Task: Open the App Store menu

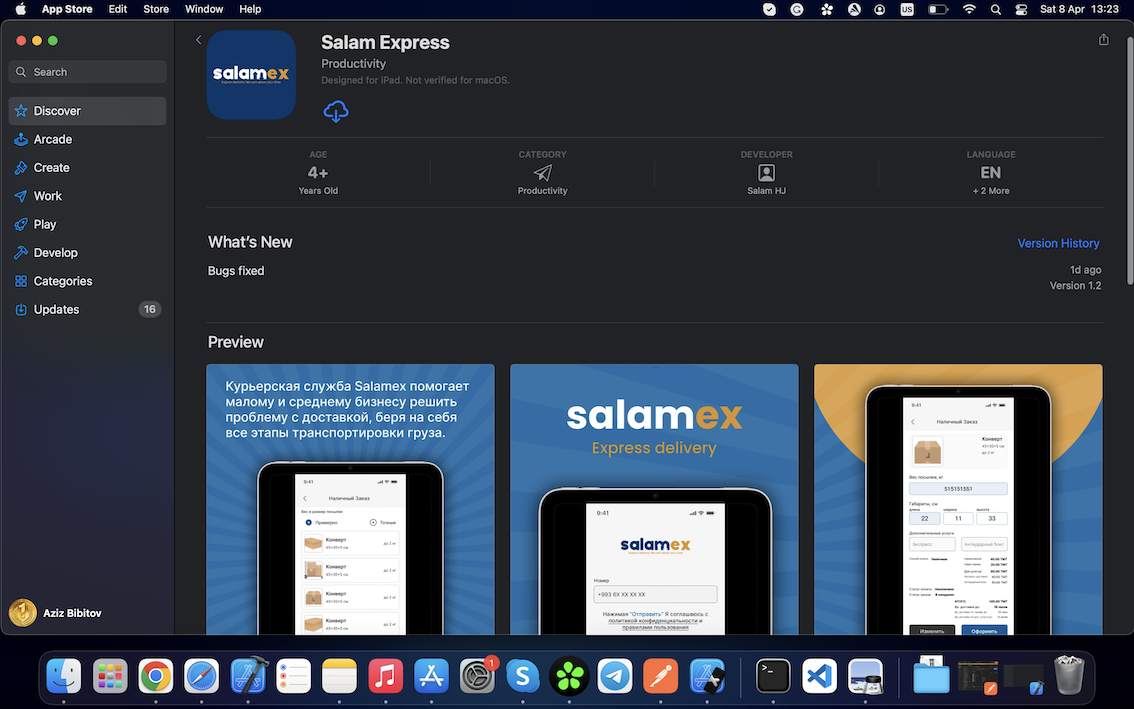Action: tap(67, 9)
